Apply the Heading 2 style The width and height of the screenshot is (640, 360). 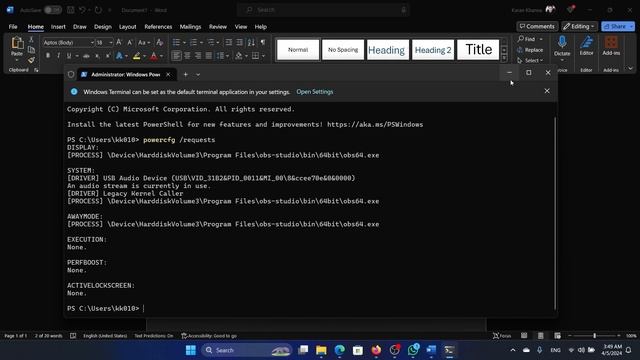coord(433,50)
